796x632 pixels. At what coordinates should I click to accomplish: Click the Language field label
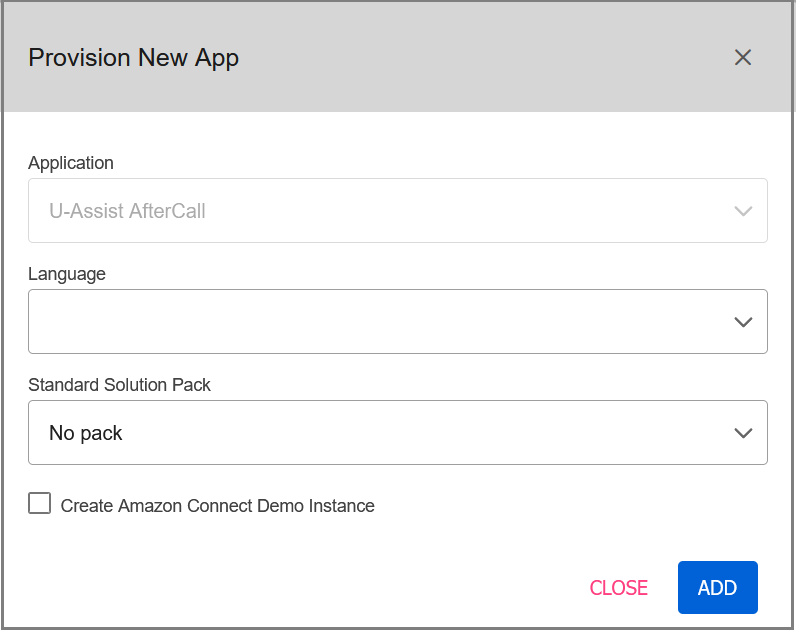click(67, 274)
